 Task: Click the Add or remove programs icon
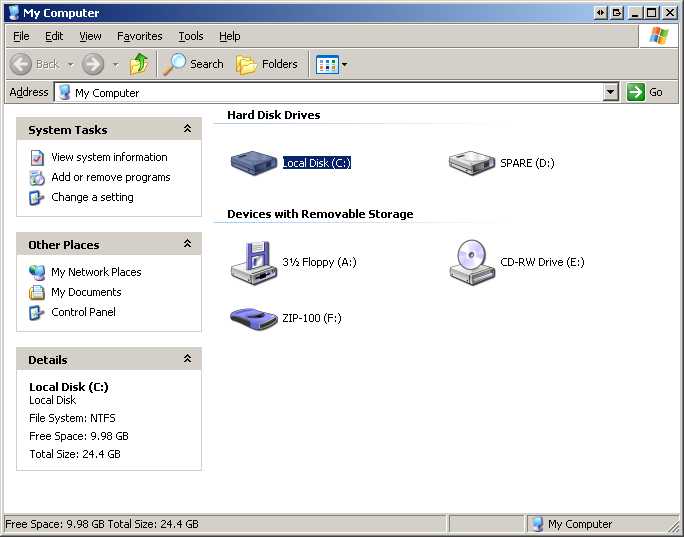(x=37, y=178)
